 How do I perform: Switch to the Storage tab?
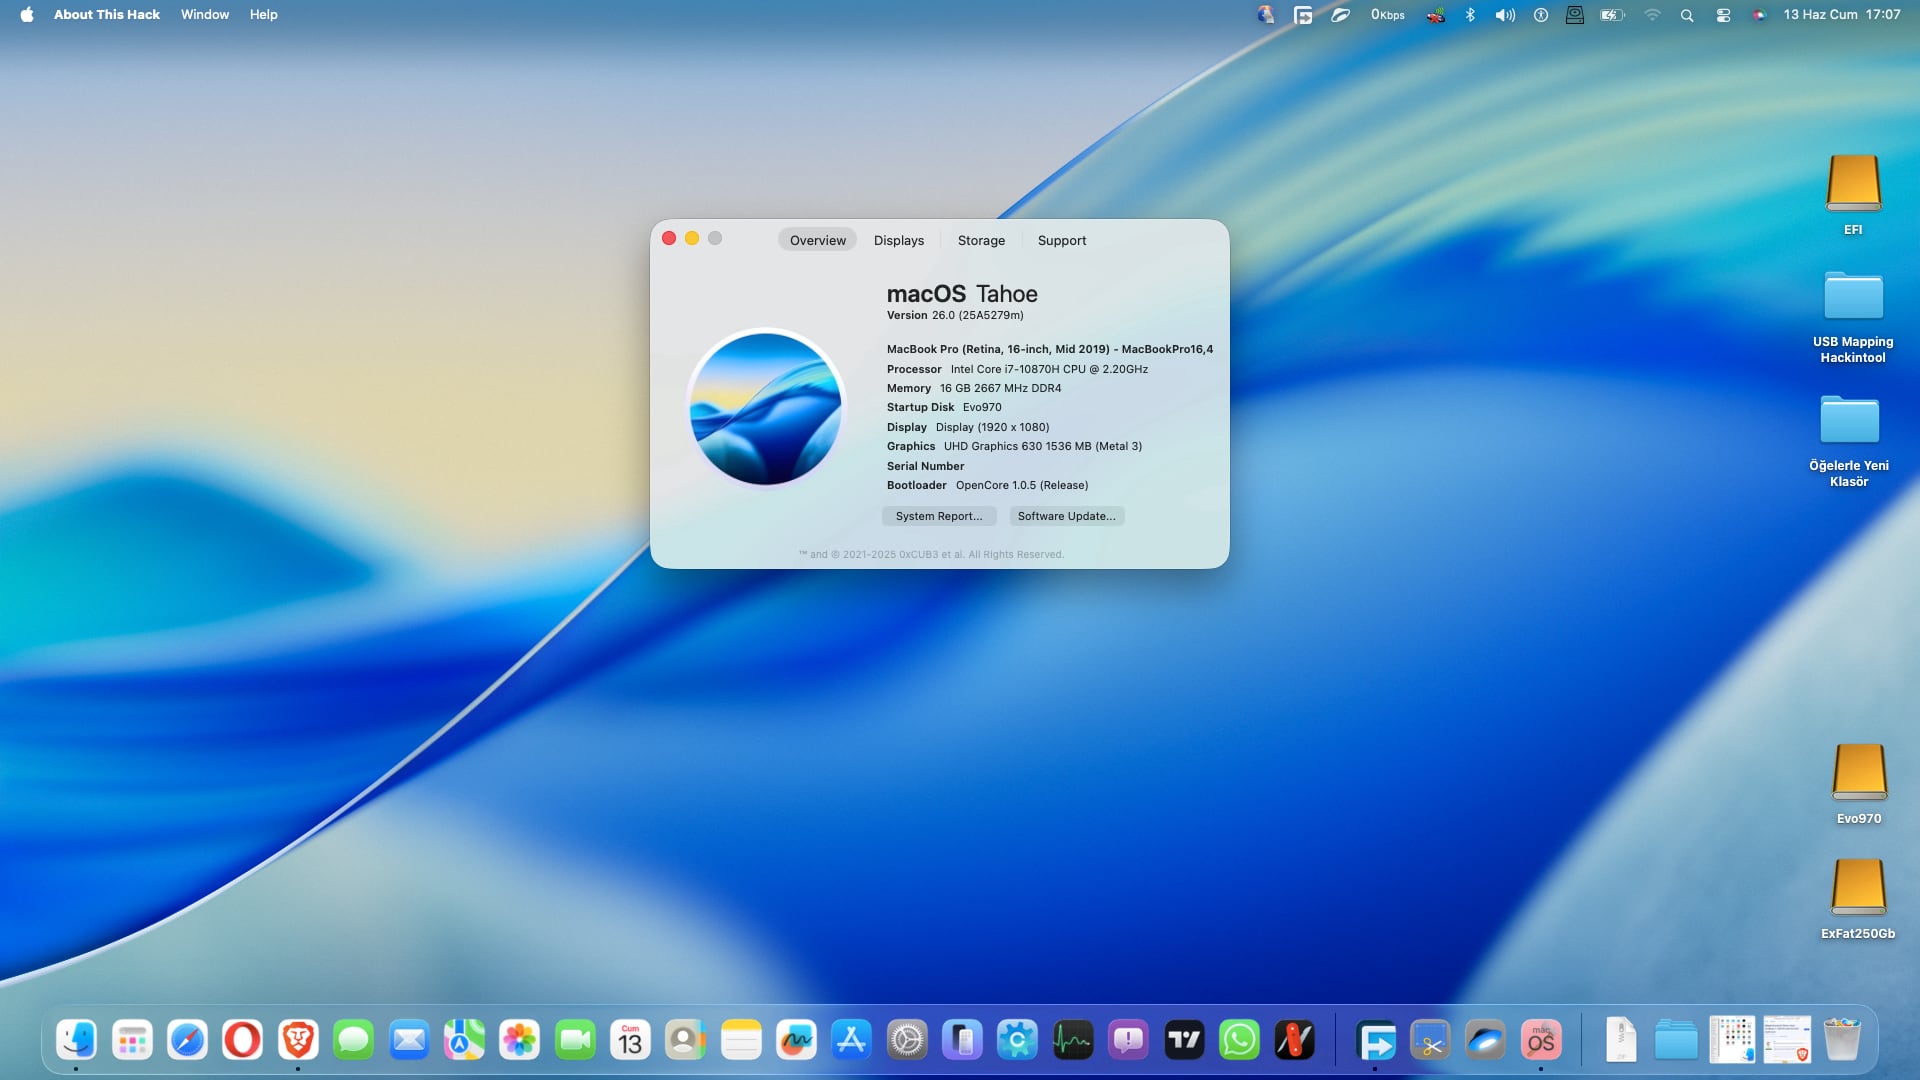(x=981, y=240)
